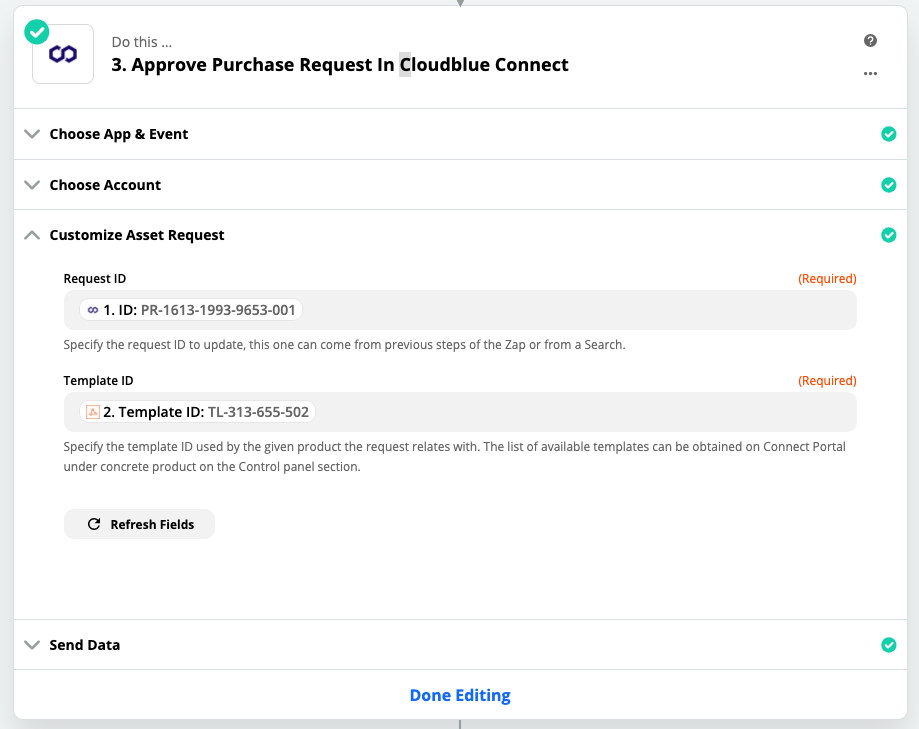Click green status check for Send Data
Image resolution: width=919 pixels, height=729 pixels.
coord(889,645)
